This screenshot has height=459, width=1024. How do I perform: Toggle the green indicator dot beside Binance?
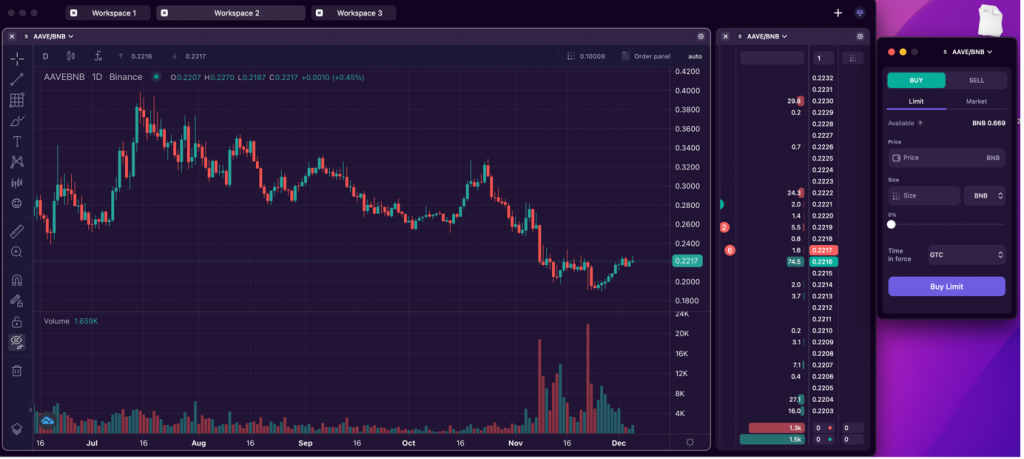pos(156,77)
